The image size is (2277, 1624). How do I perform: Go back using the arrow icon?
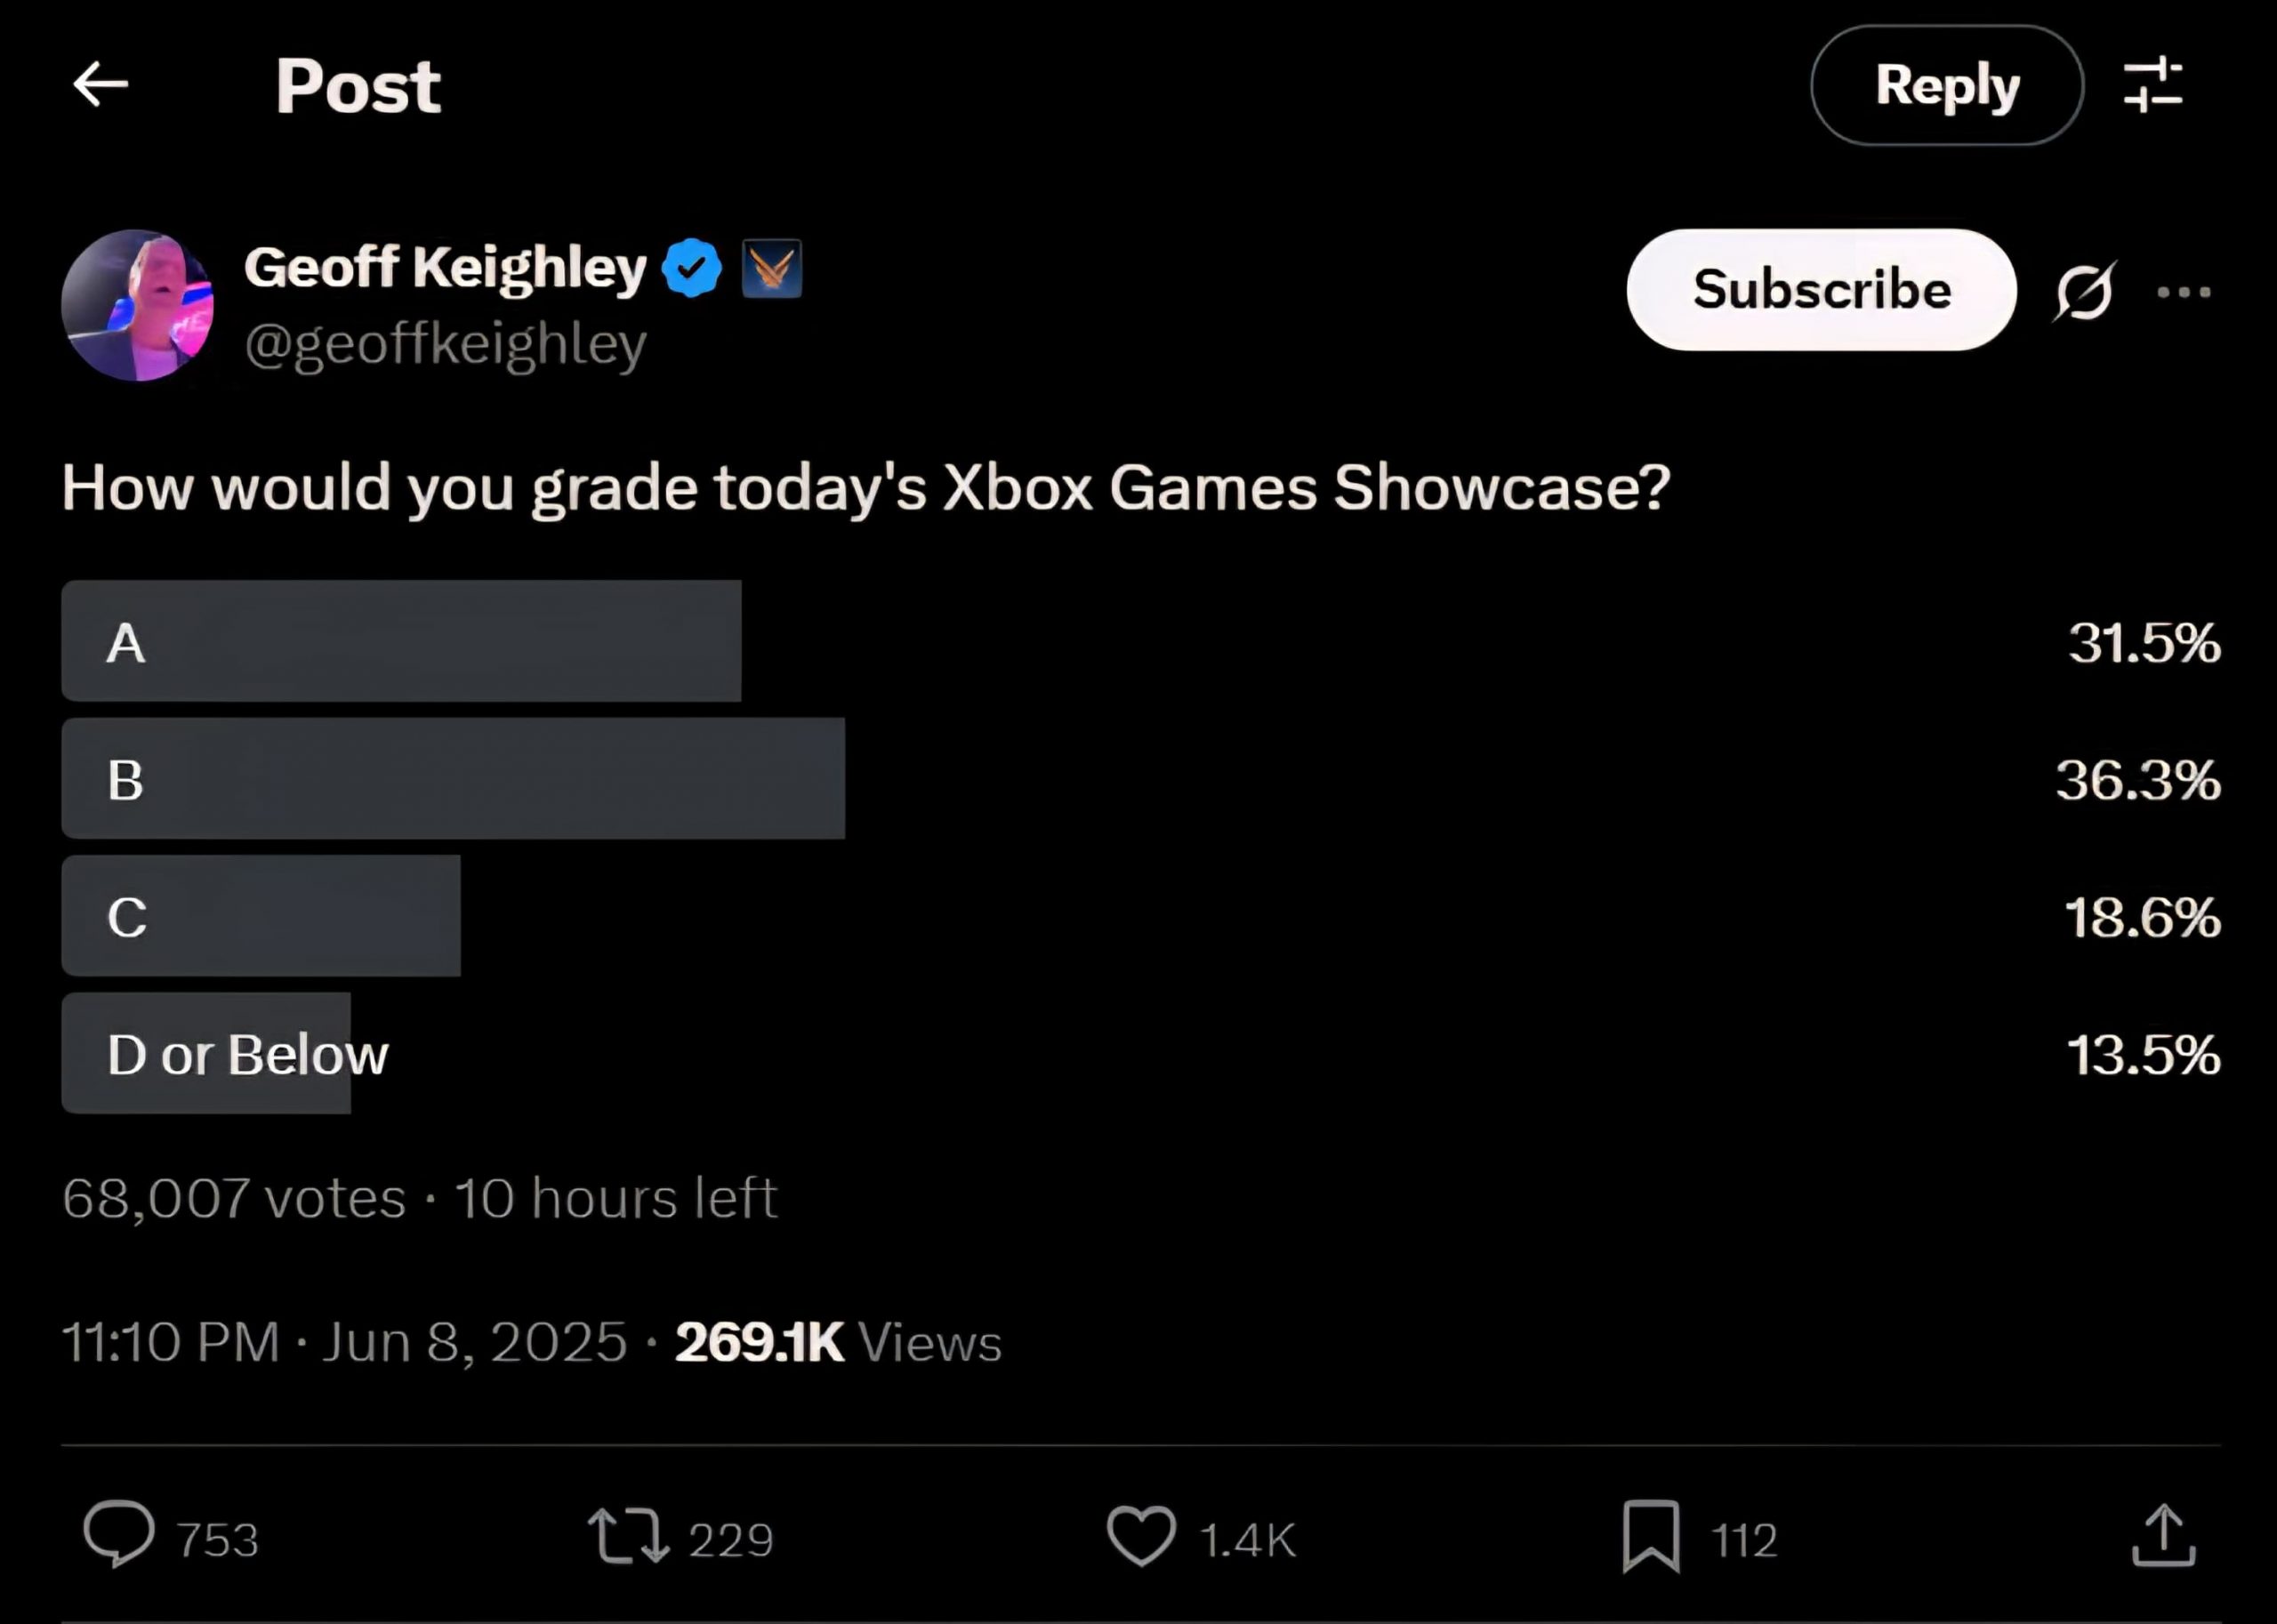click(101, 84)
